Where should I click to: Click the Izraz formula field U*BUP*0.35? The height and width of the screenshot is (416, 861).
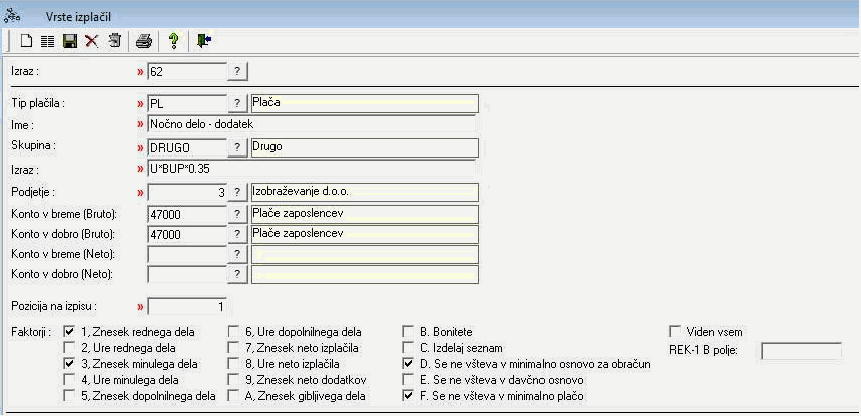[x=311, y=170]
